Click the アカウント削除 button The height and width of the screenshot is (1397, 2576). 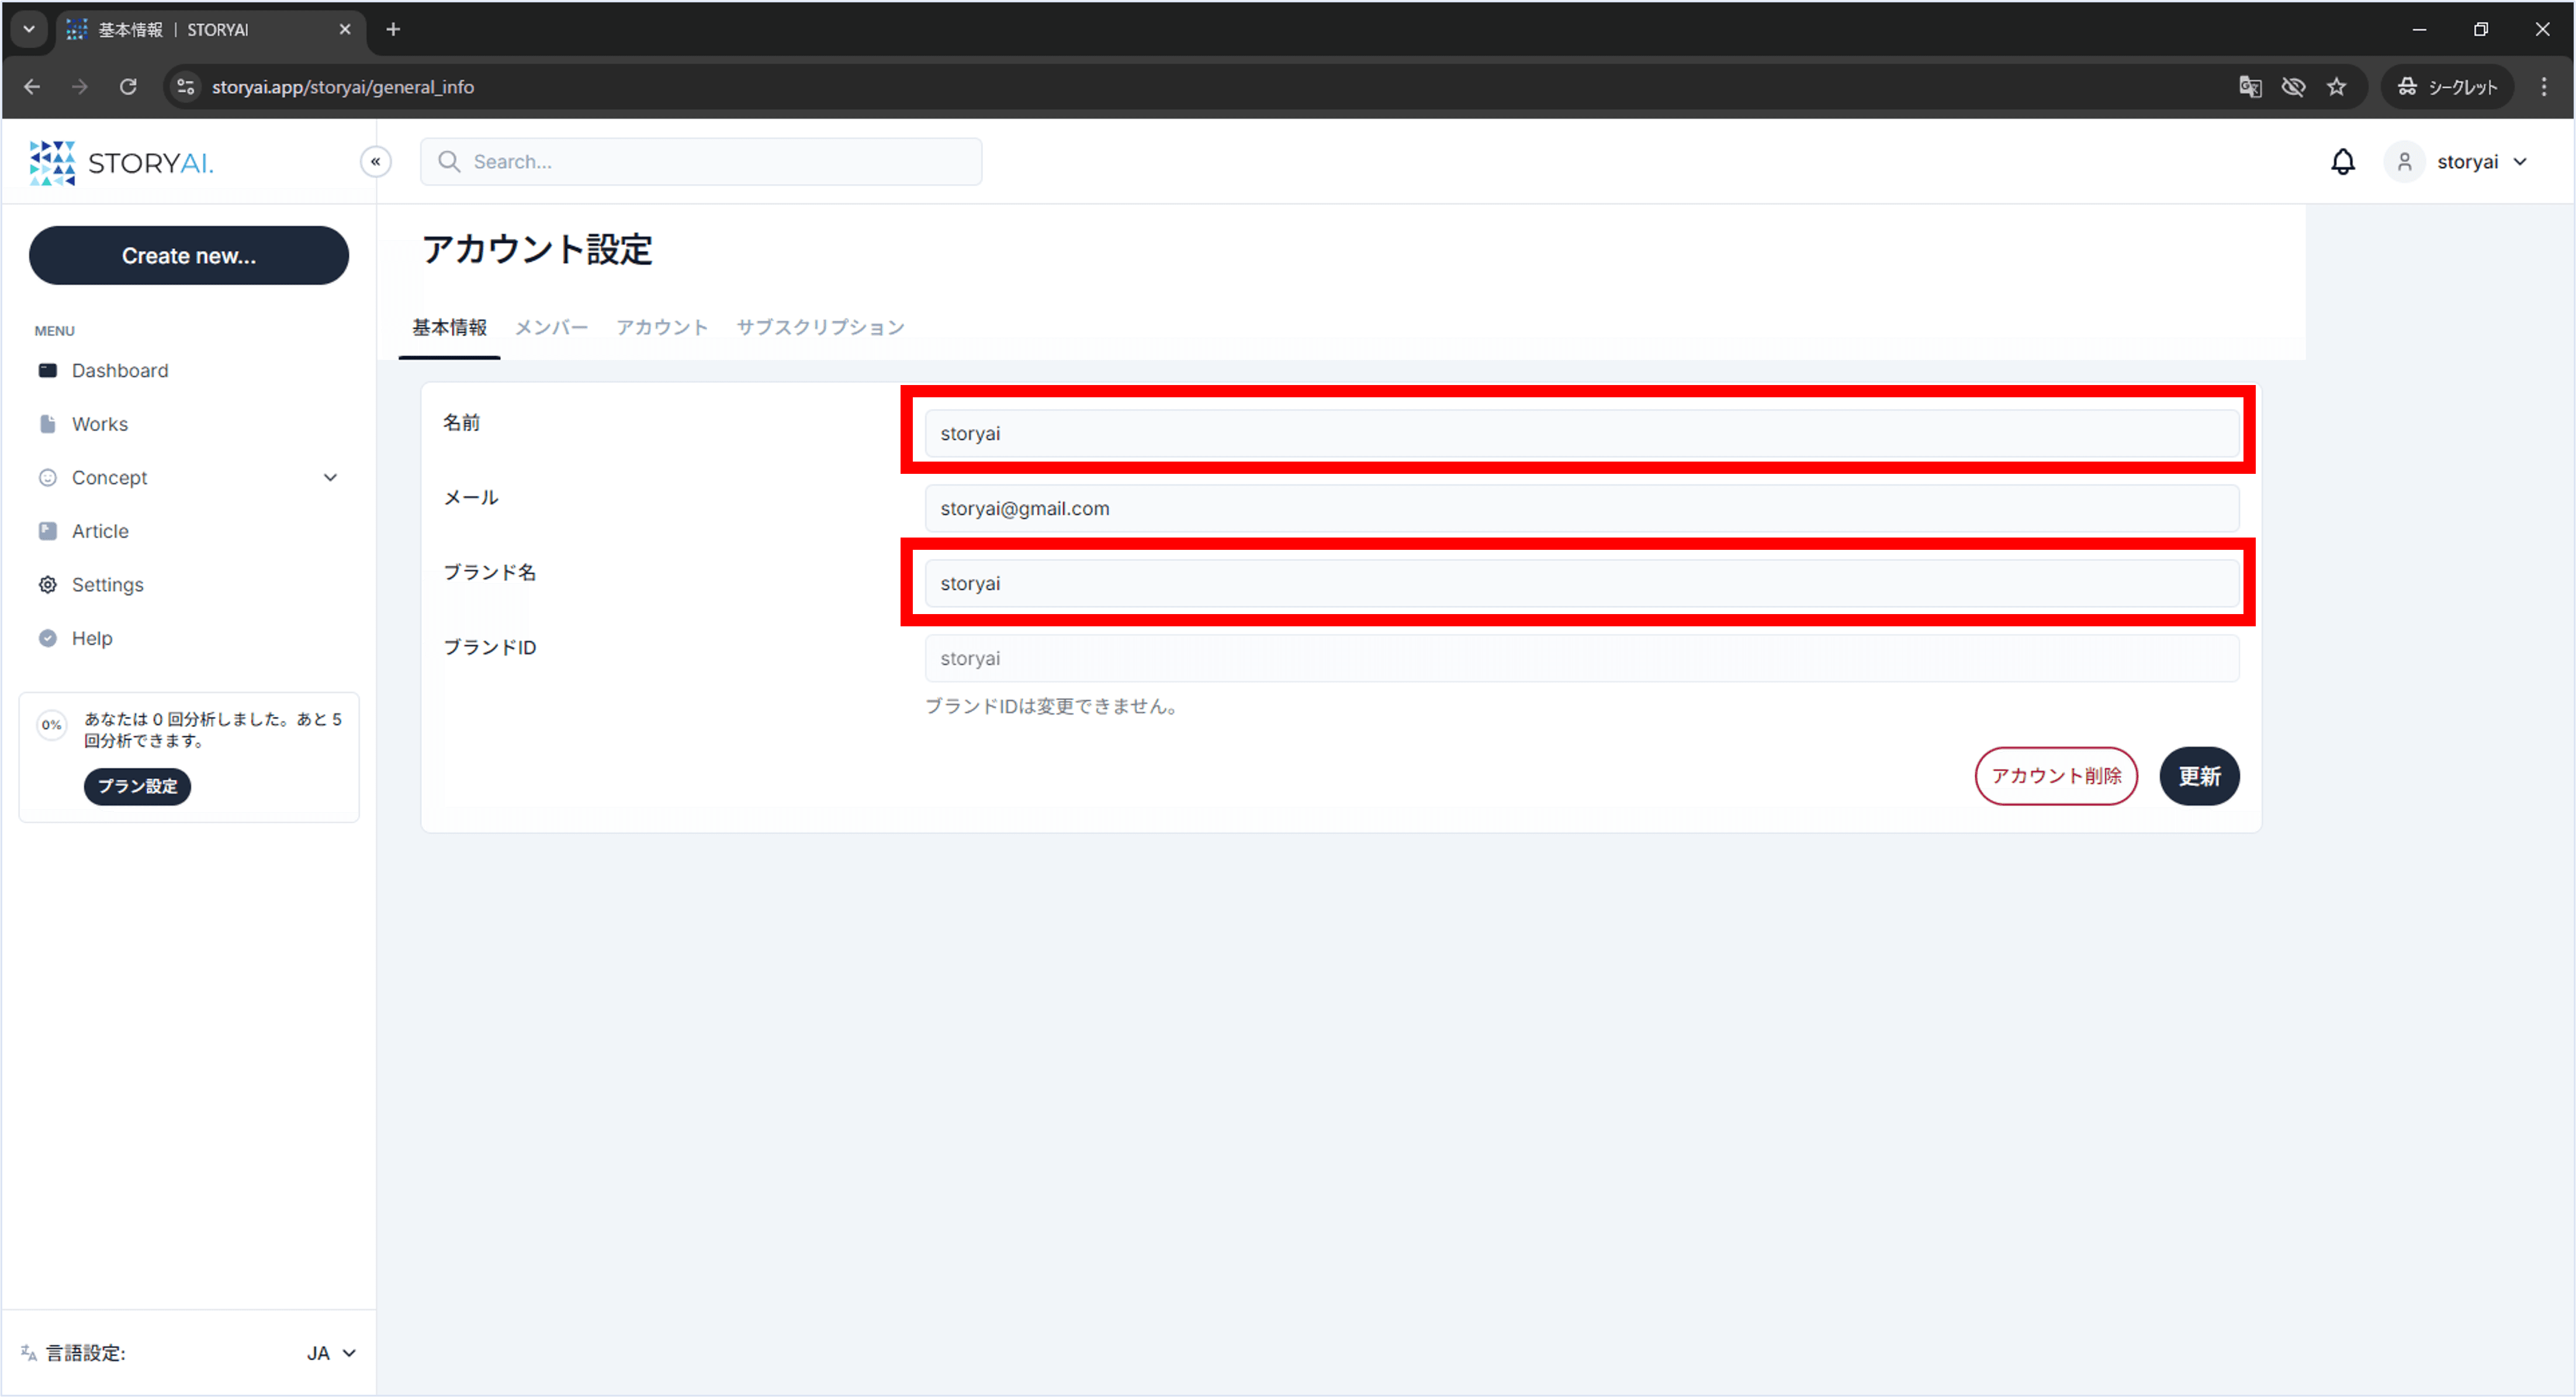2056,776
